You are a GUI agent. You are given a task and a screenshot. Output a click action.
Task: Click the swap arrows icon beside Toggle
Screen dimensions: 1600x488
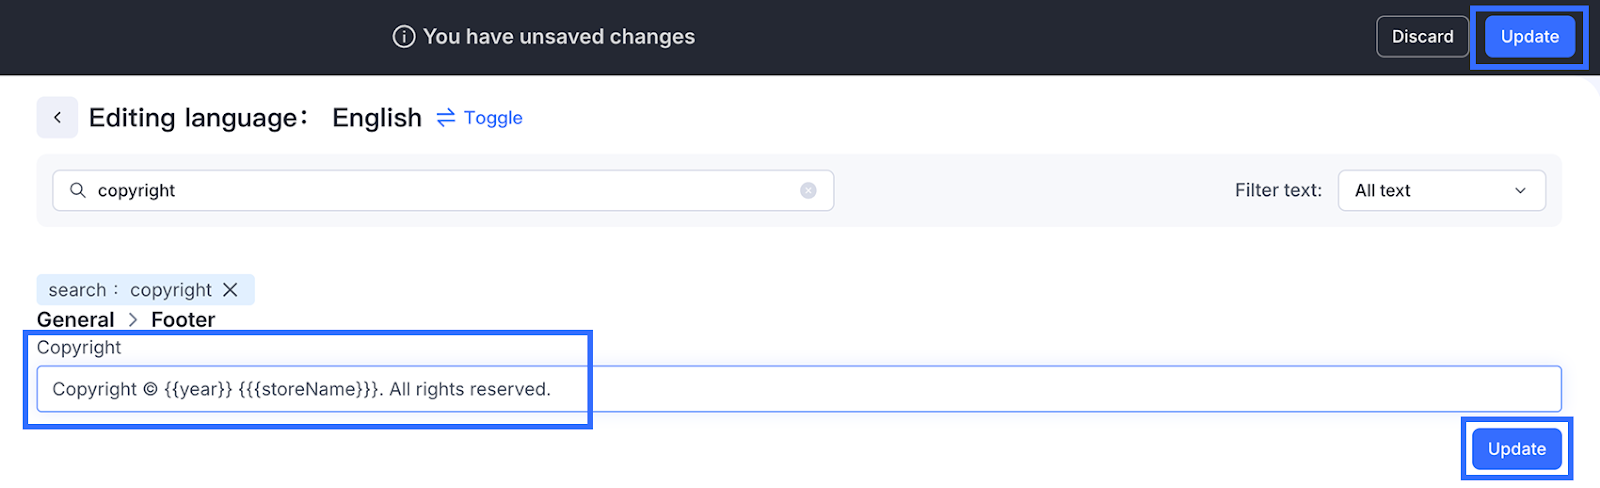446,118
